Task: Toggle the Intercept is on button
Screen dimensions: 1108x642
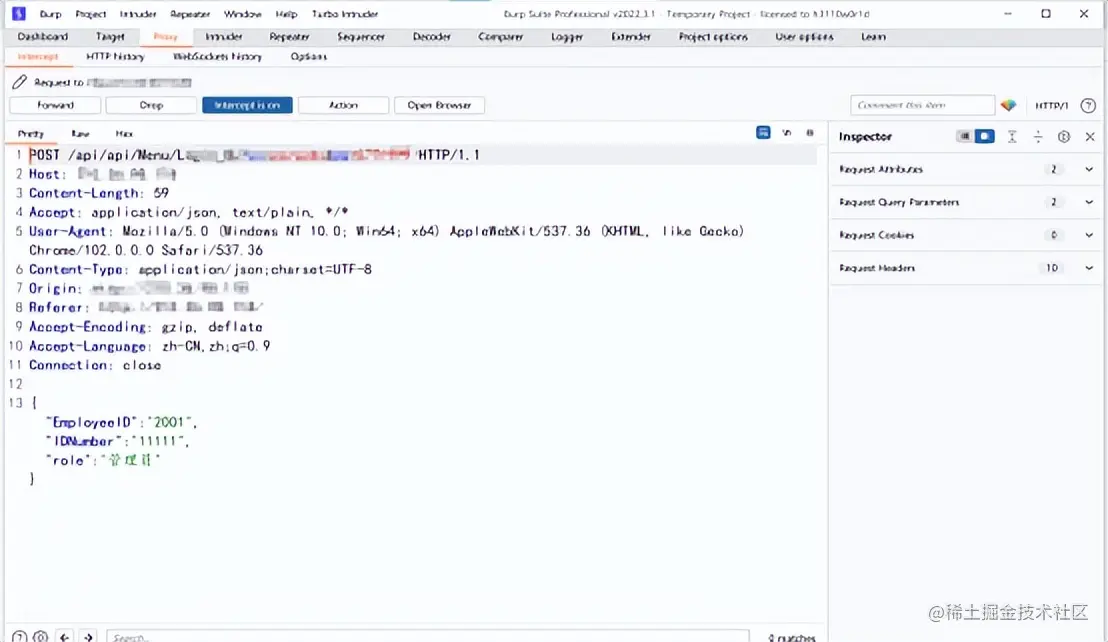Action: (x=247, y=105)
